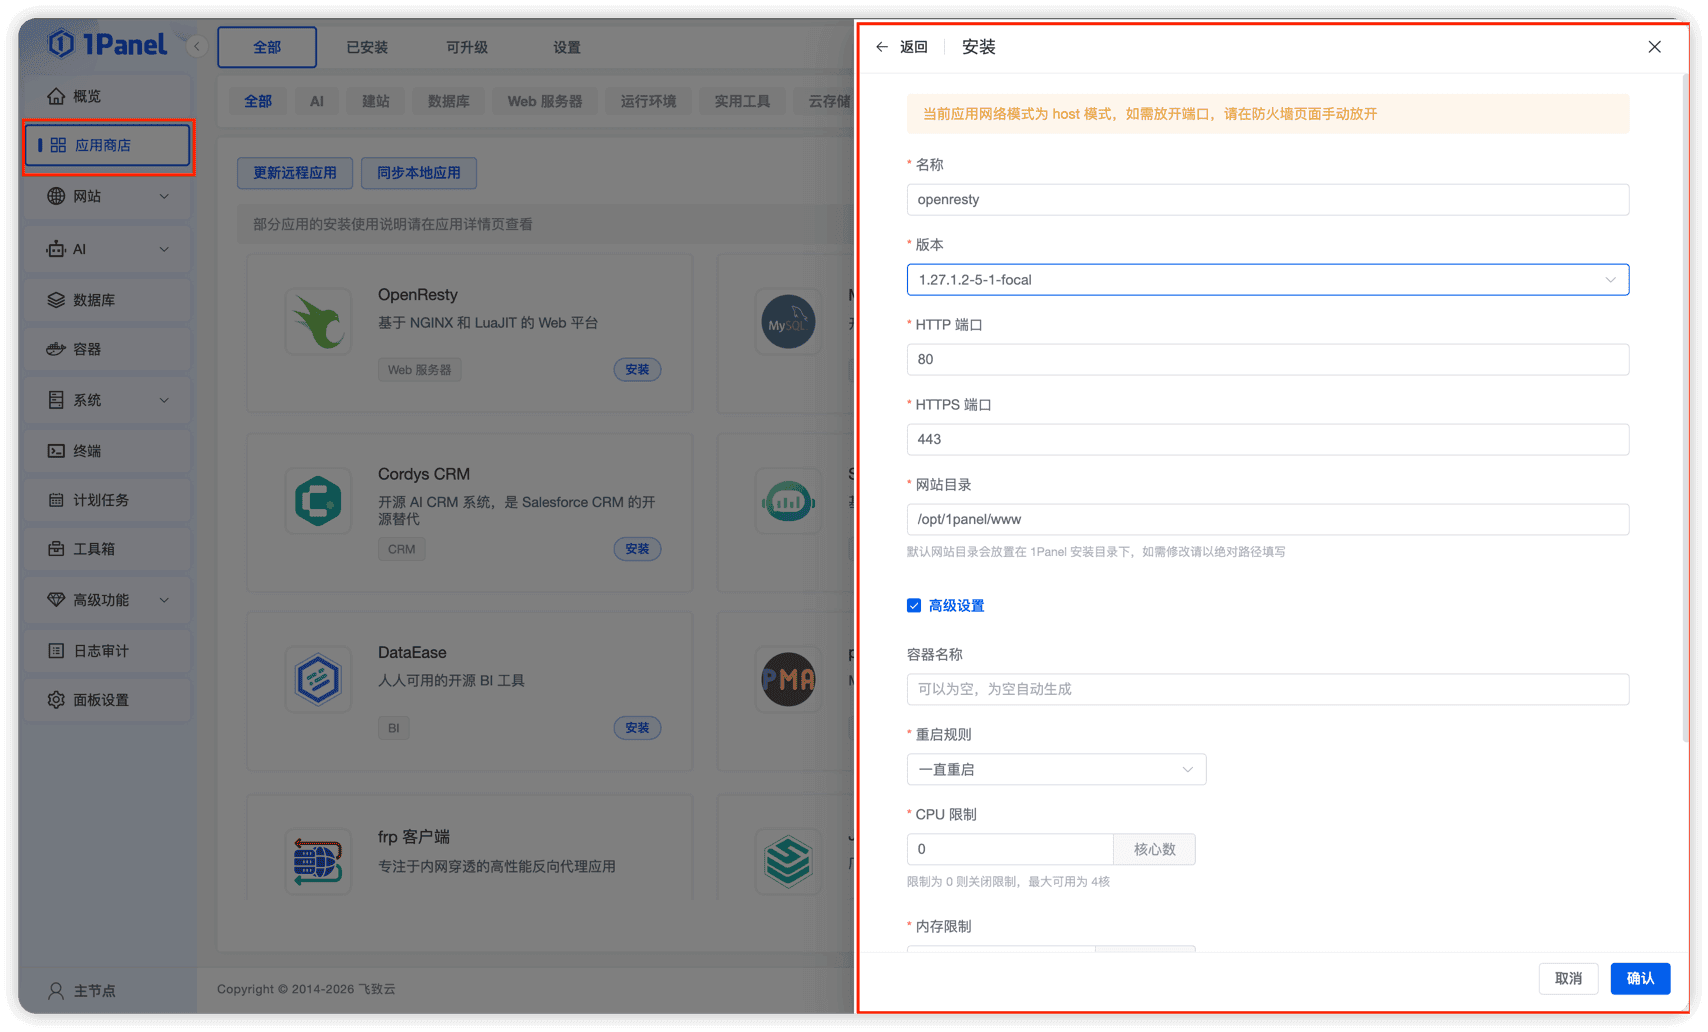Click the HTTP 端口 input field
This screenshot has height=1032, width=1708.
pos(1267,359)
